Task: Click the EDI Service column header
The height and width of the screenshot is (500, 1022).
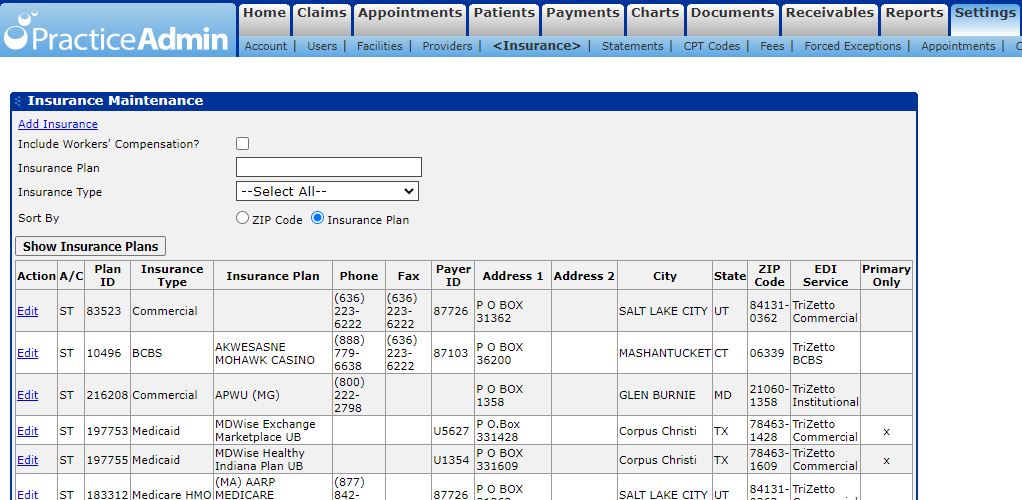Action: click(x=825, y=276)
